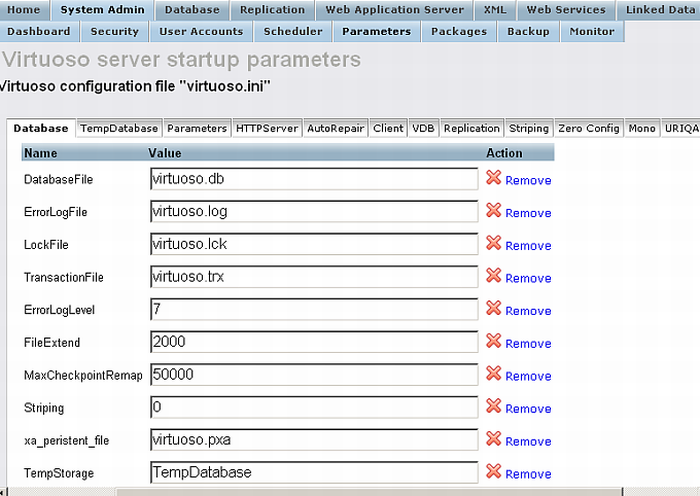Remove the Striping parameter via Remove link
Screen dimensions: 700x496
coord(528,409)
